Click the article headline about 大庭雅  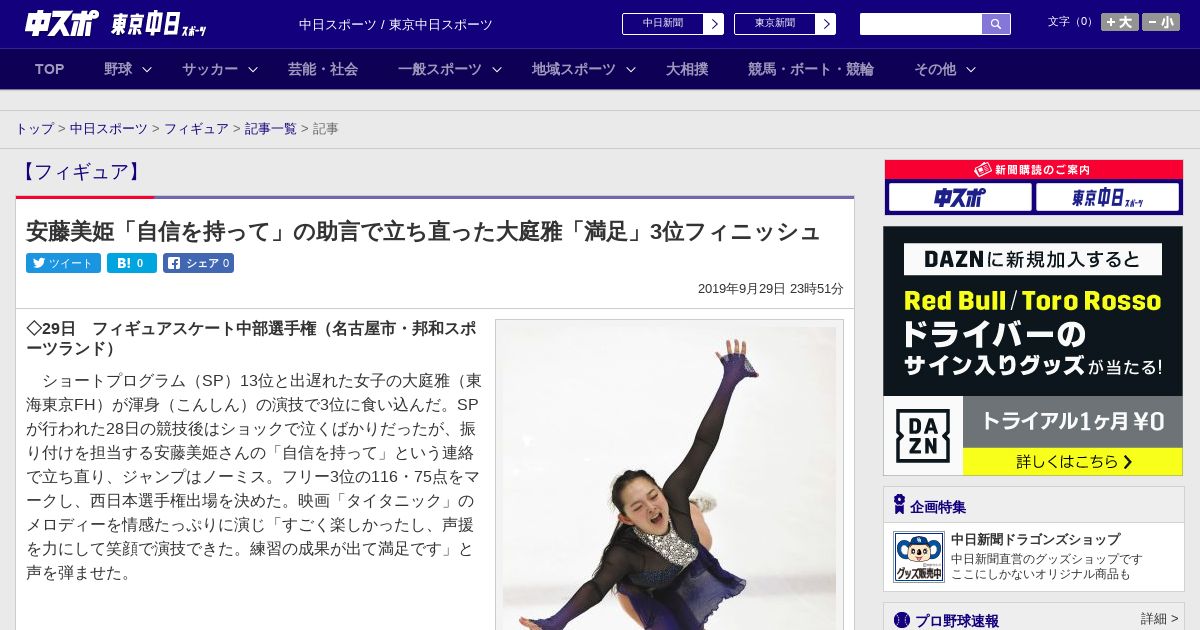point(423,231)
